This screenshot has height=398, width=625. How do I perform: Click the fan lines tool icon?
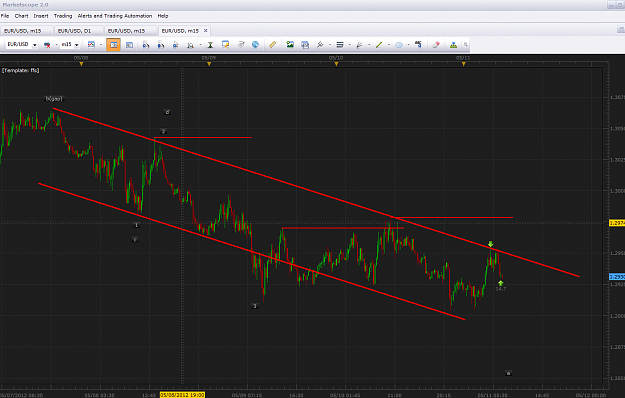coord(359,45)
